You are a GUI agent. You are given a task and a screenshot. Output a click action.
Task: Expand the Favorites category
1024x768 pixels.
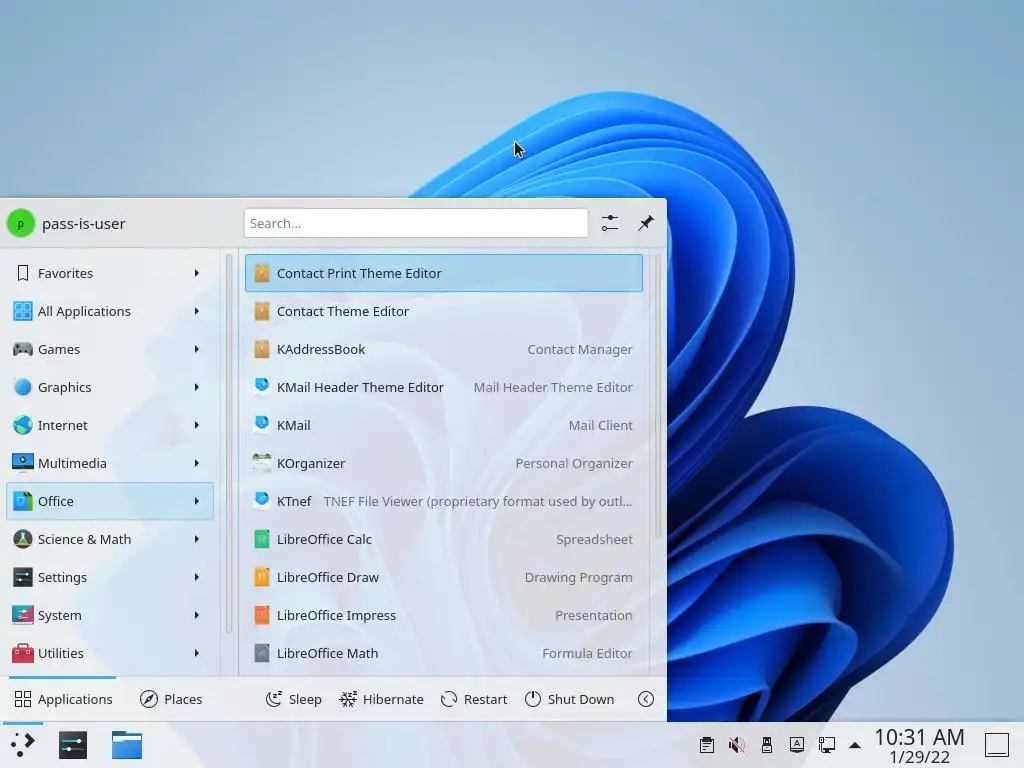[x=110, y=273]
